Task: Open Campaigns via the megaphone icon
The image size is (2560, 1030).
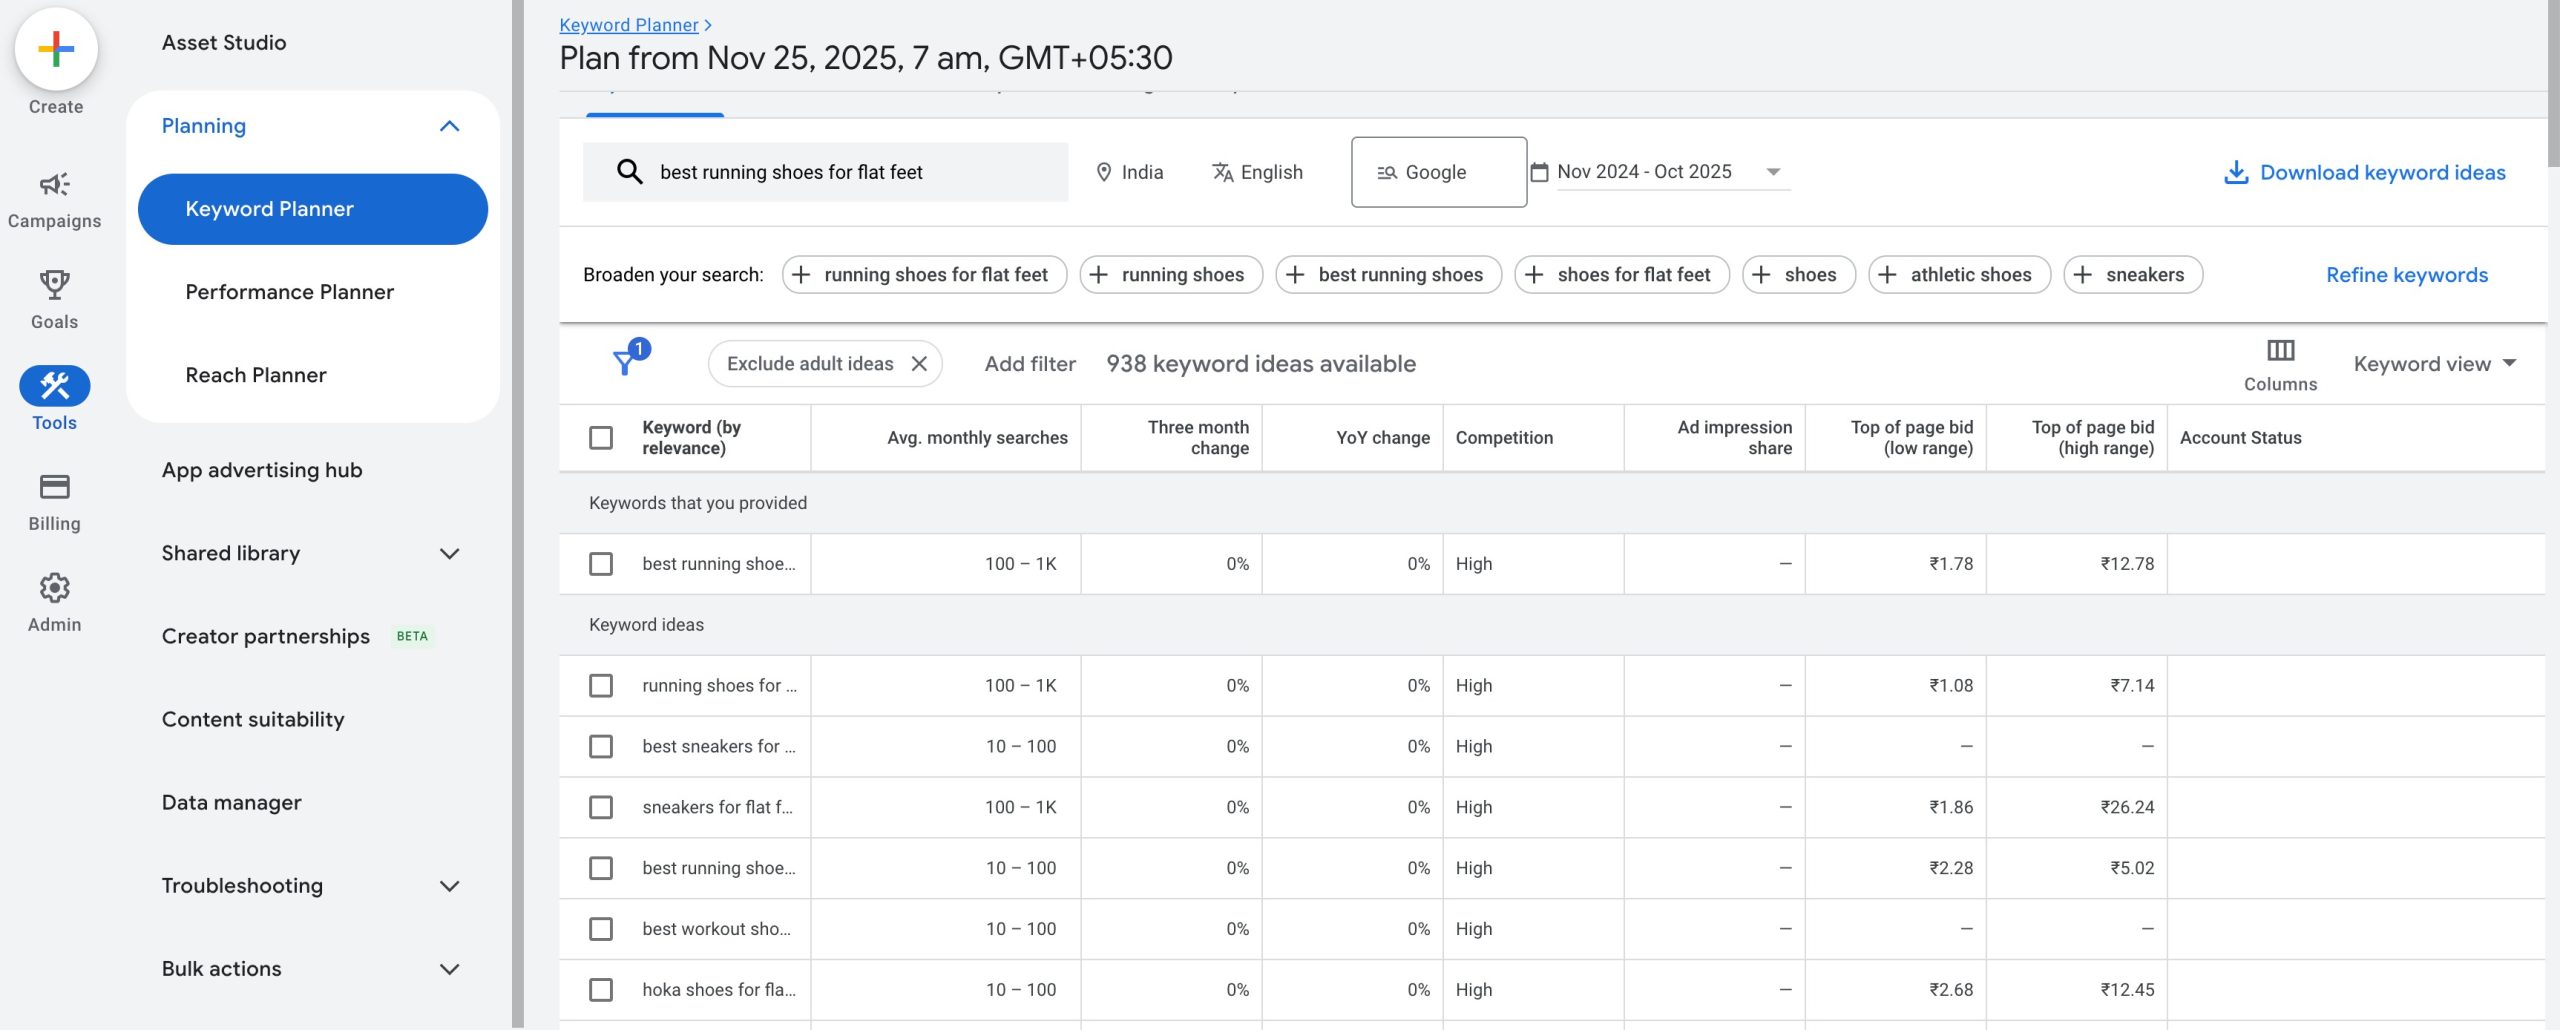Action: pos(54,185)
